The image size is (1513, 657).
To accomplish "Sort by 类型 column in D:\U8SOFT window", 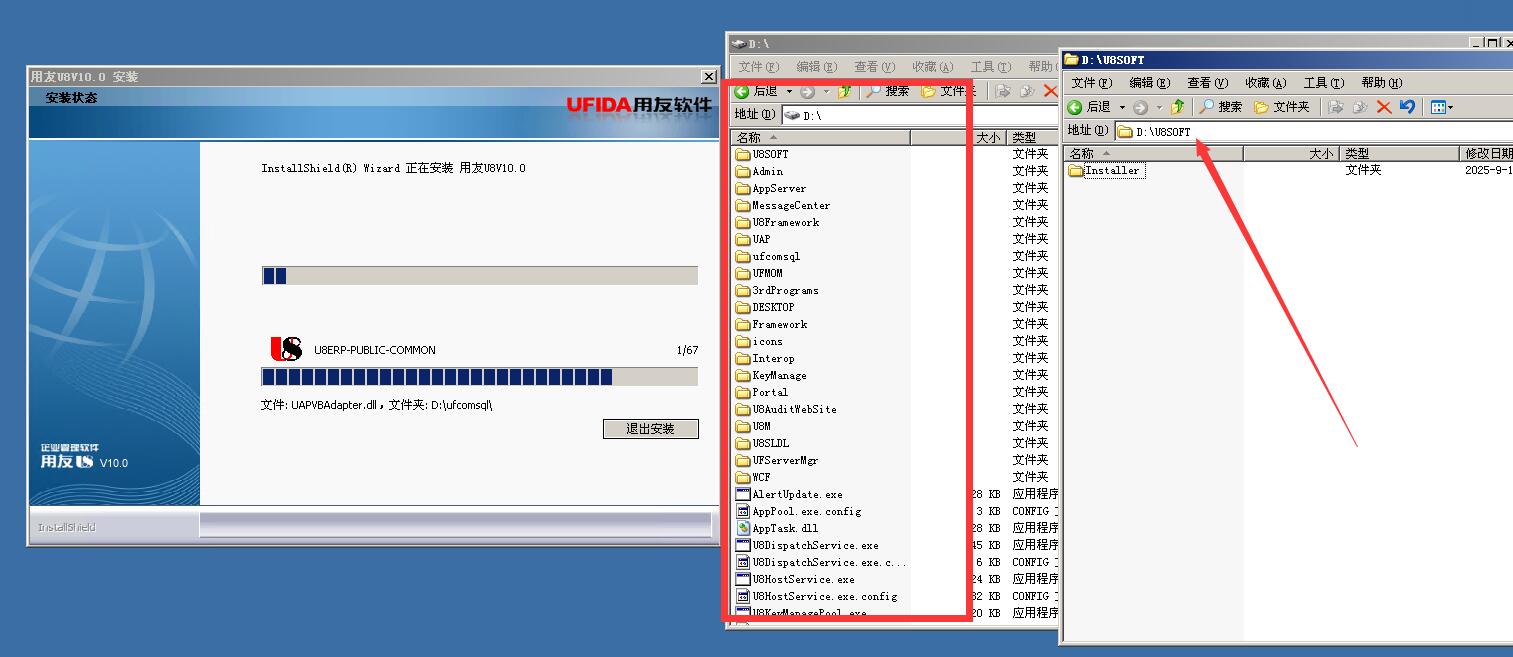I will [x=1399, y=153].
